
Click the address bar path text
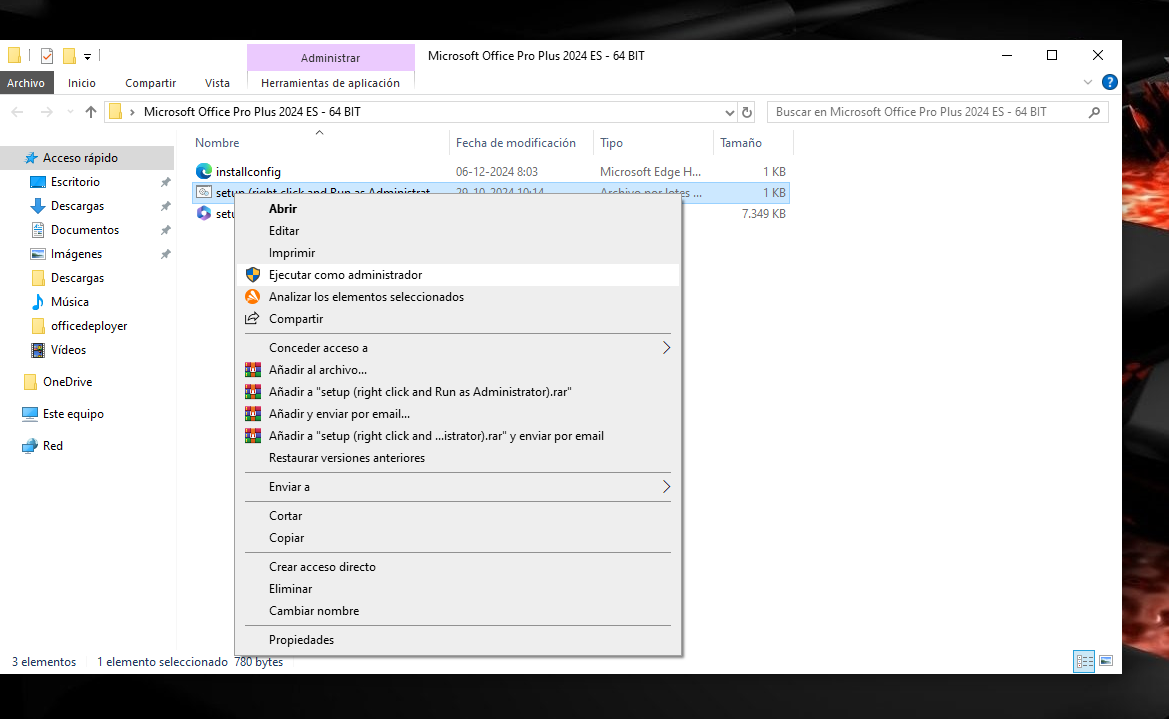(252, 112)
